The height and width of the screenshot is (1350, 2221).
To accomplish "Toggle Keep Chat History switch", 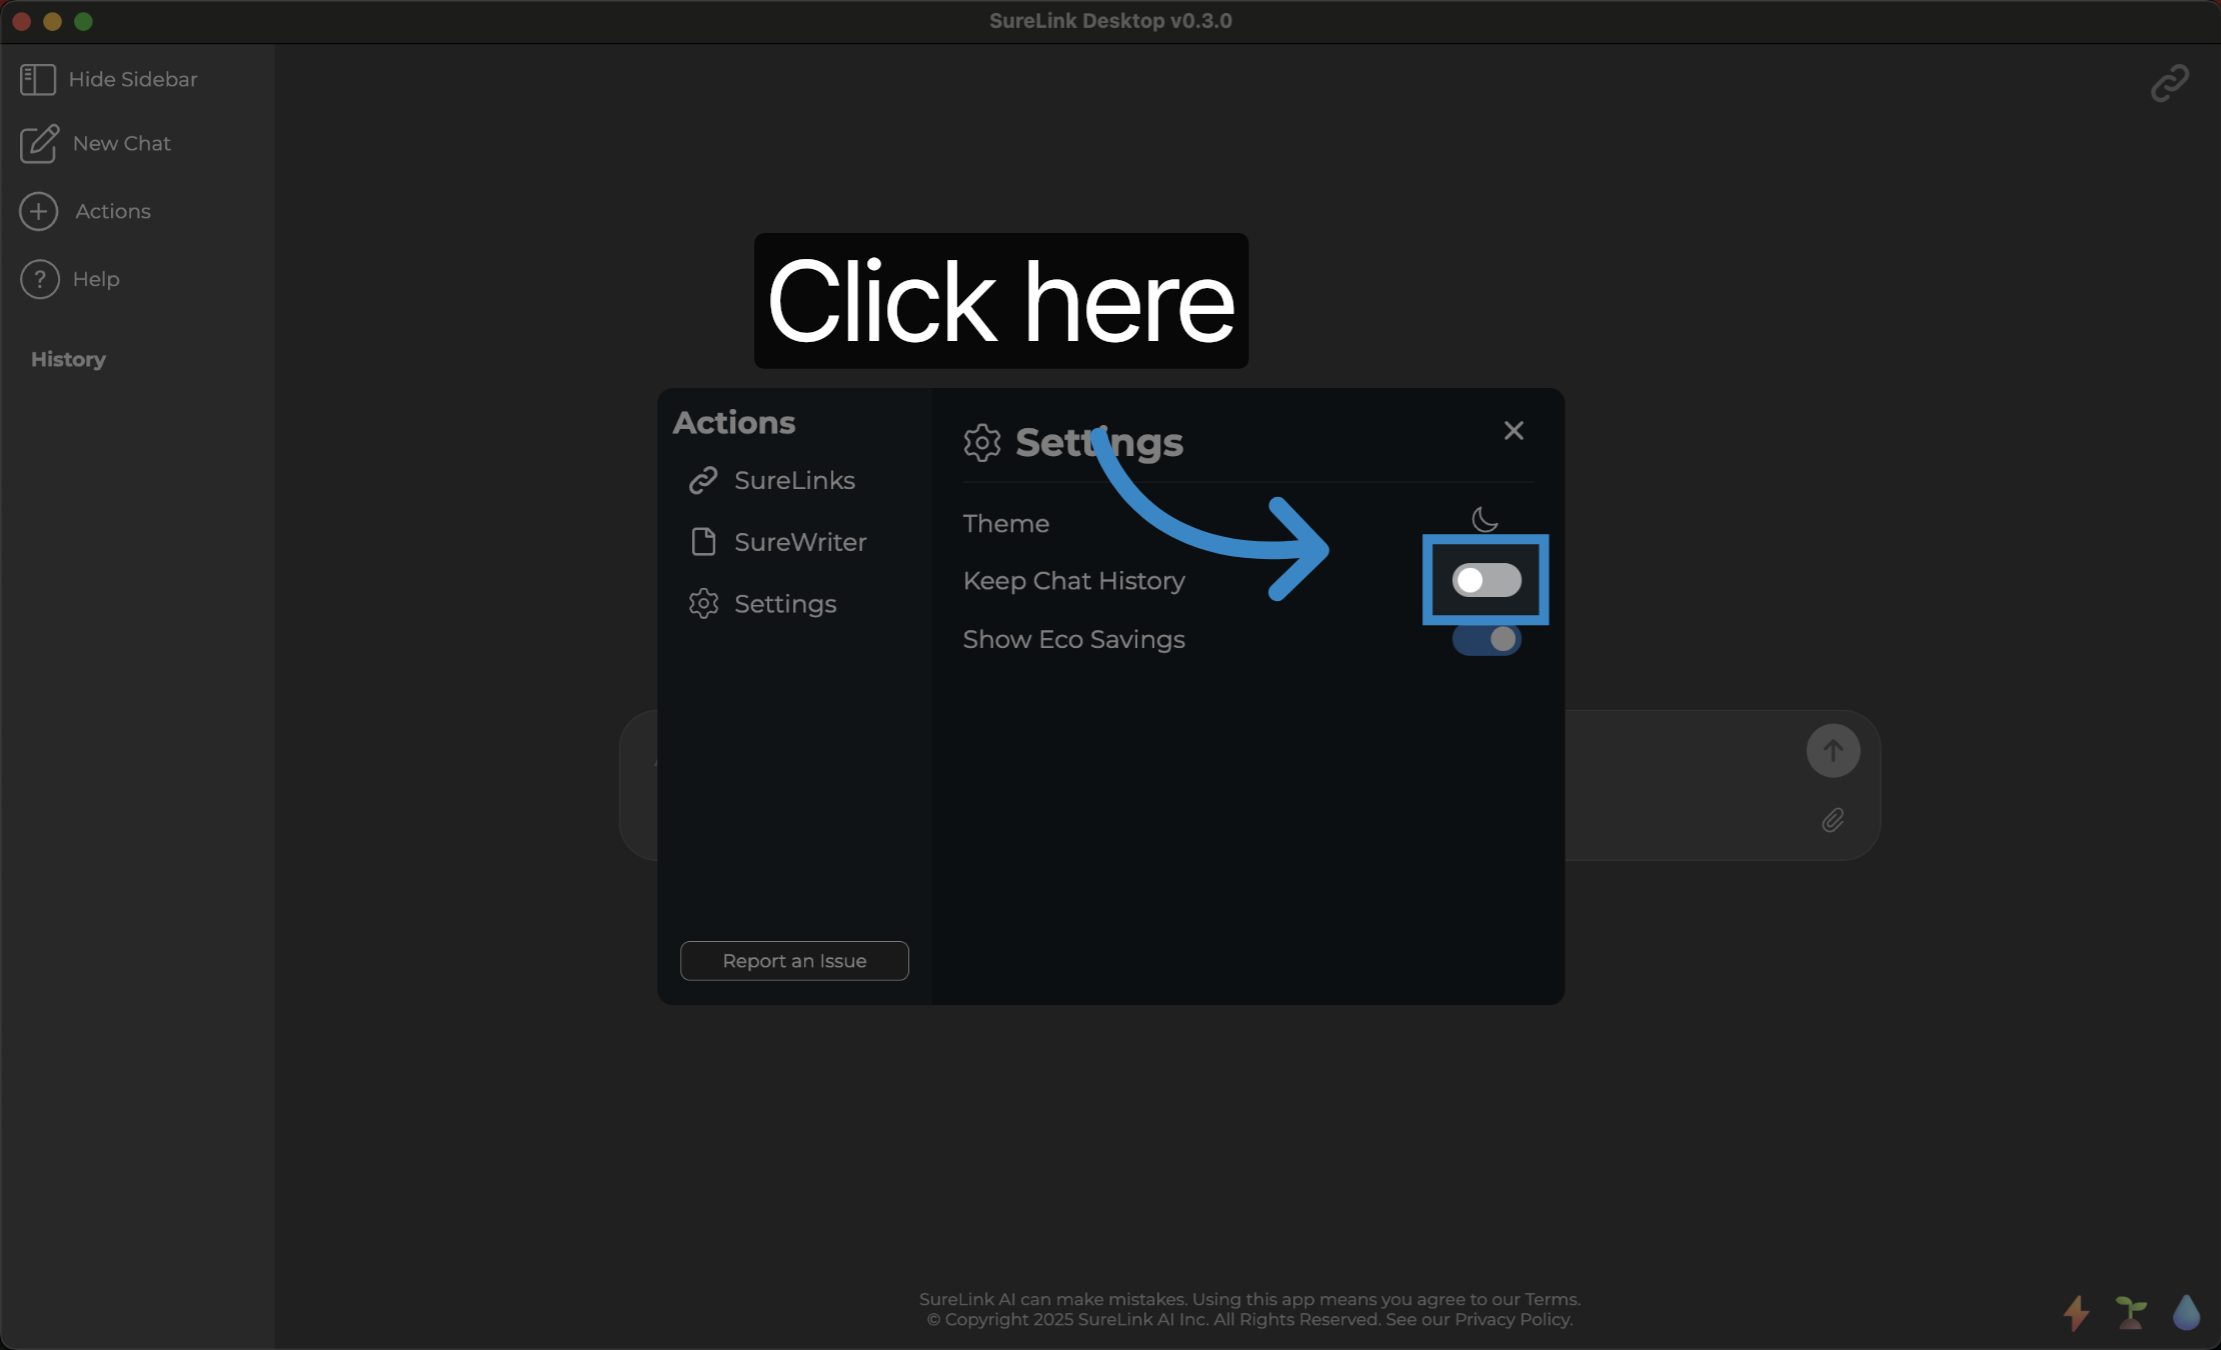I will 1486,580.
